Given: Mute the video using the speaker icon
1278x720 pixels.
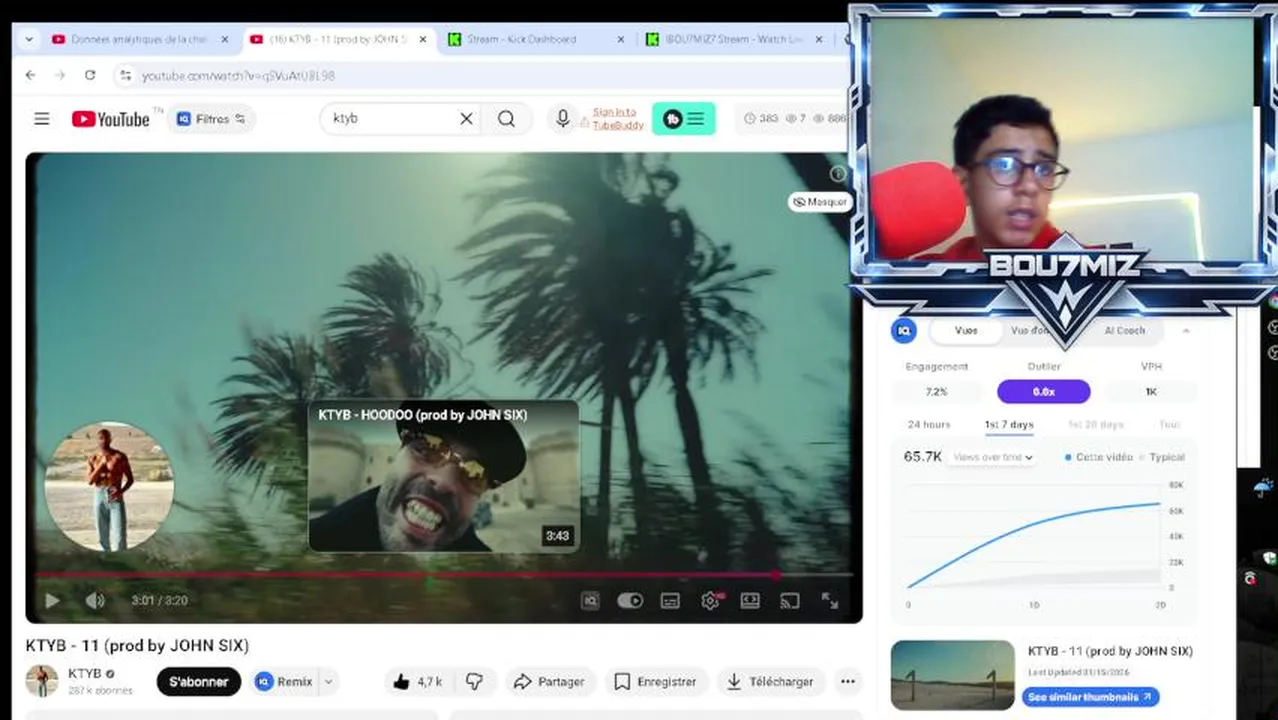Looking at the screenshot, I should coord(95,601).
